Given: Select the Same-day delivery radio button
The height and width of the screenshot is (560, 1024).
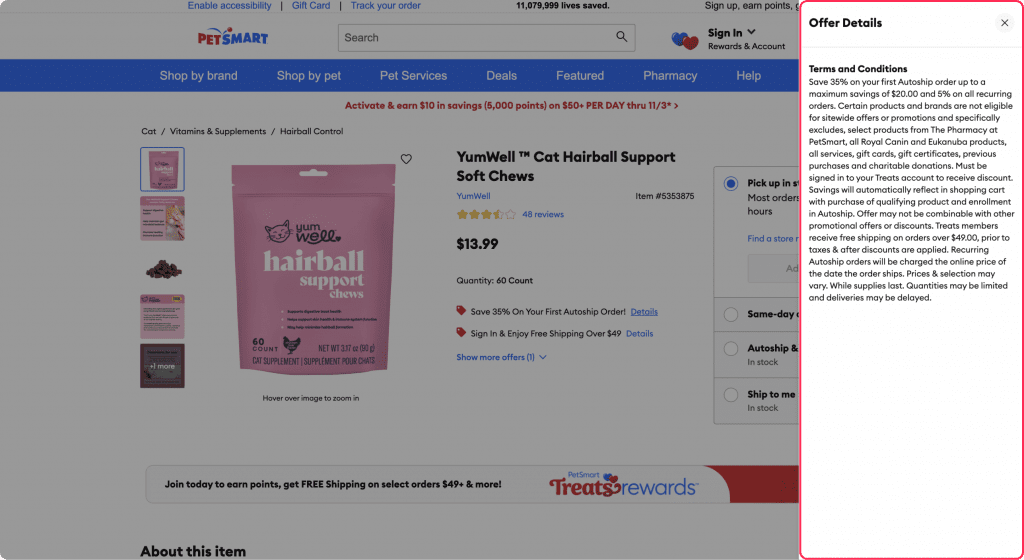Looking at the screenshot, I should pyautogui.click(x=731, y=315).
